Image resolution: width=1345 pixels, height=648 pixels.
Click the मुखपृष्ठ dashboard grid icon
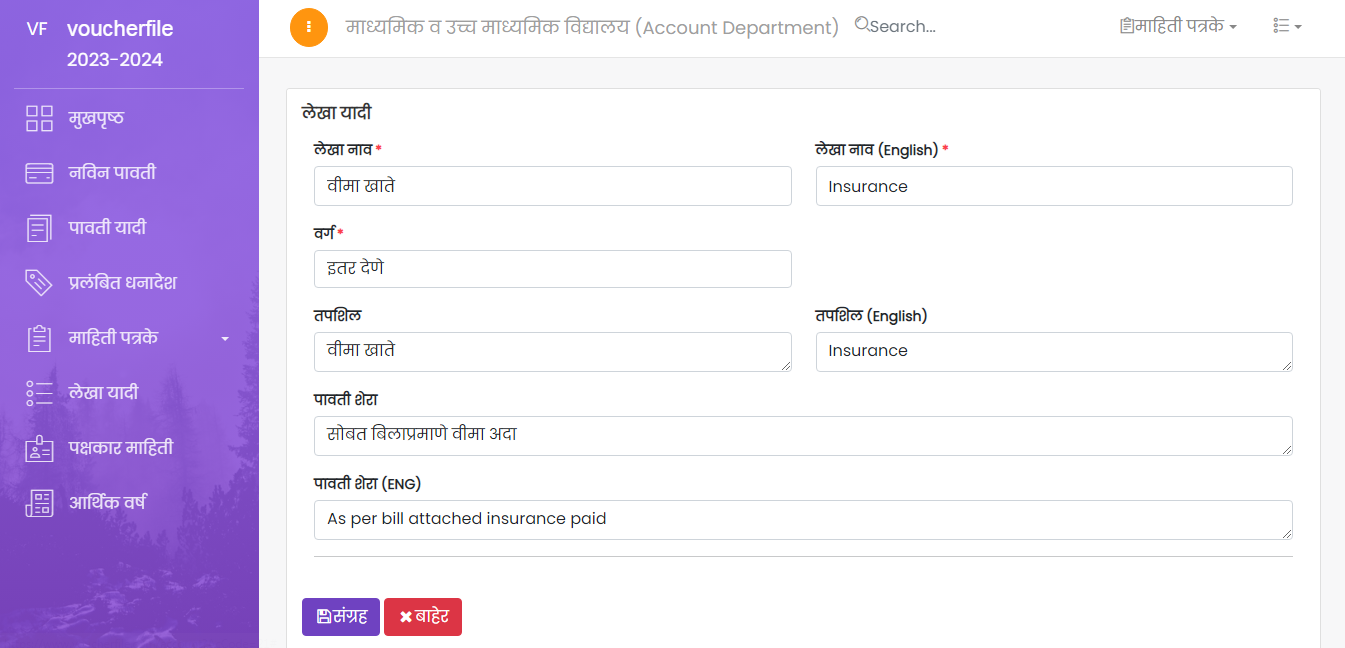coord(39,118)
